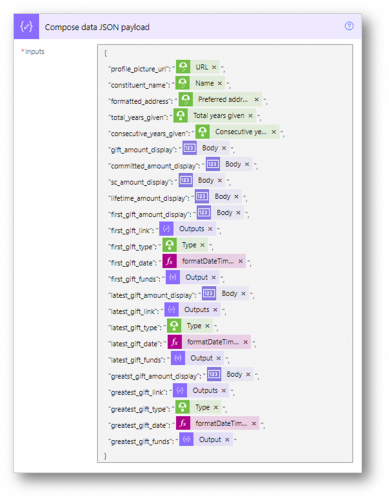Remove the formatDateTime token for latest_gift_date
The width and height of the screenshot is (389, 500).
click(246, 342)
